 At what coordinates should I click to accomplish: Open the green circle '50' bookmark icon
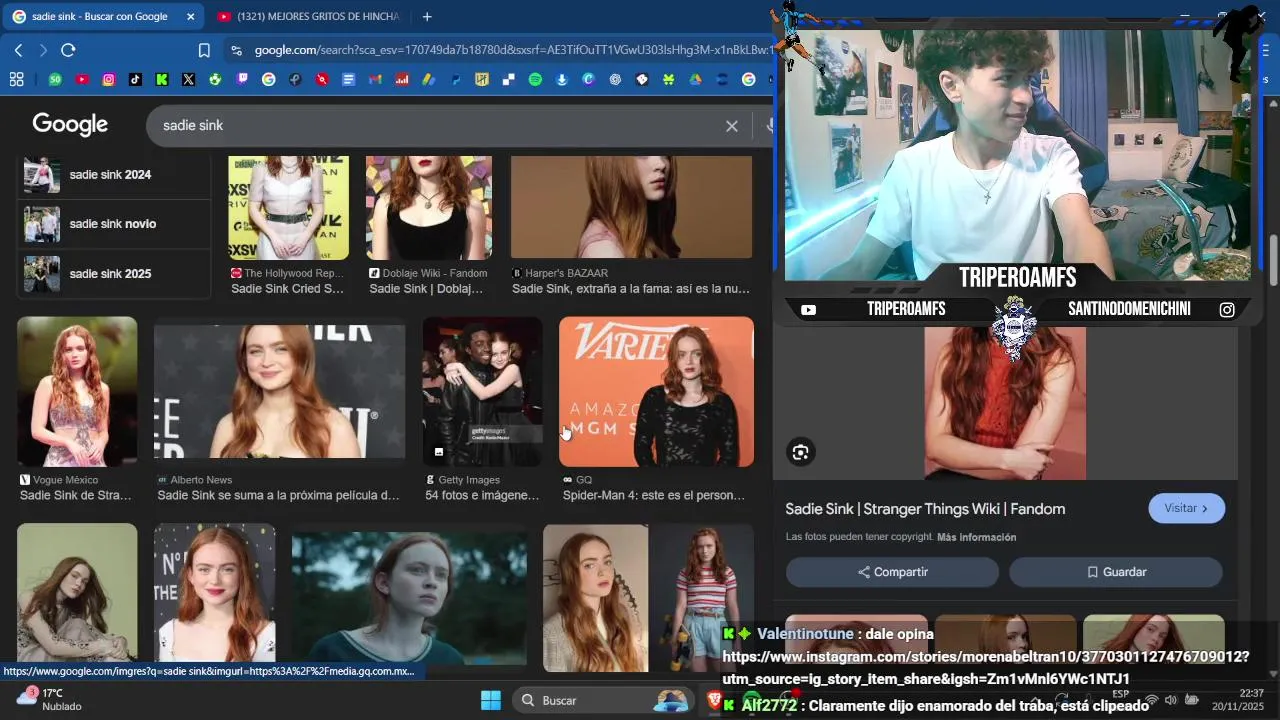click(x=55, y=79)
